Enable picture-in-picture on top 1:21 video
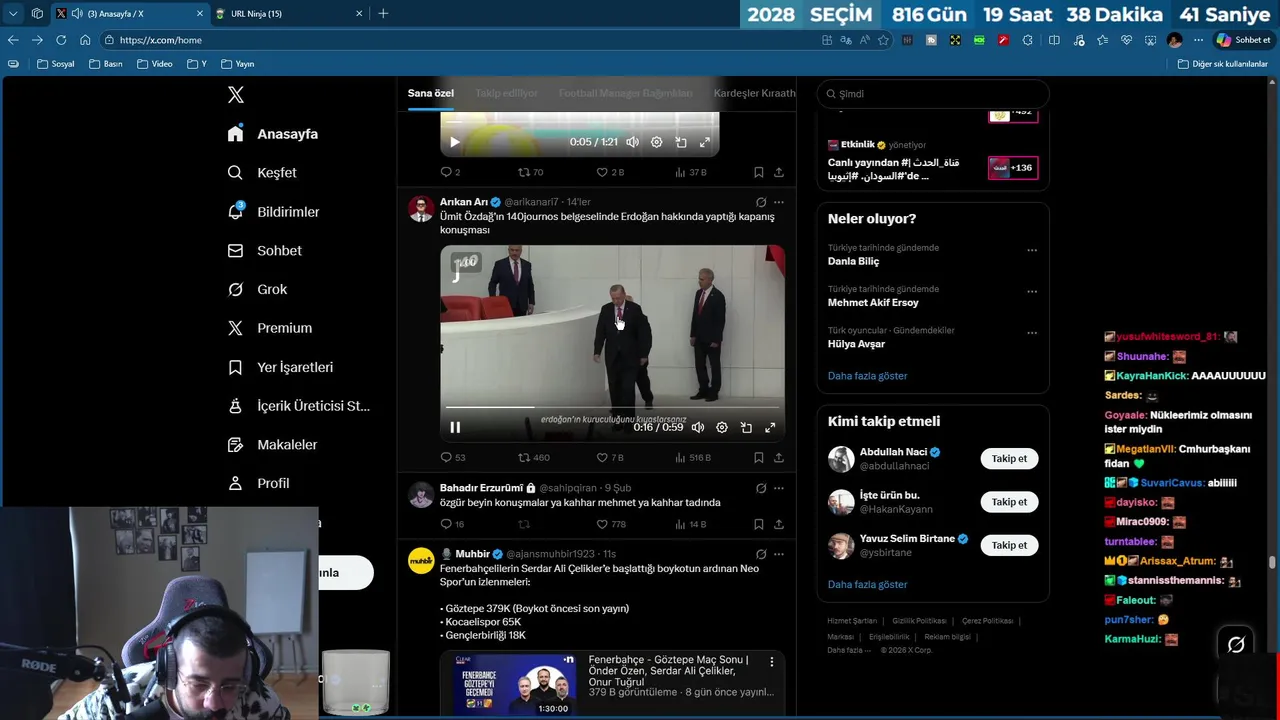This screenshot has height=720, width=1280. [x=680, y=142]
